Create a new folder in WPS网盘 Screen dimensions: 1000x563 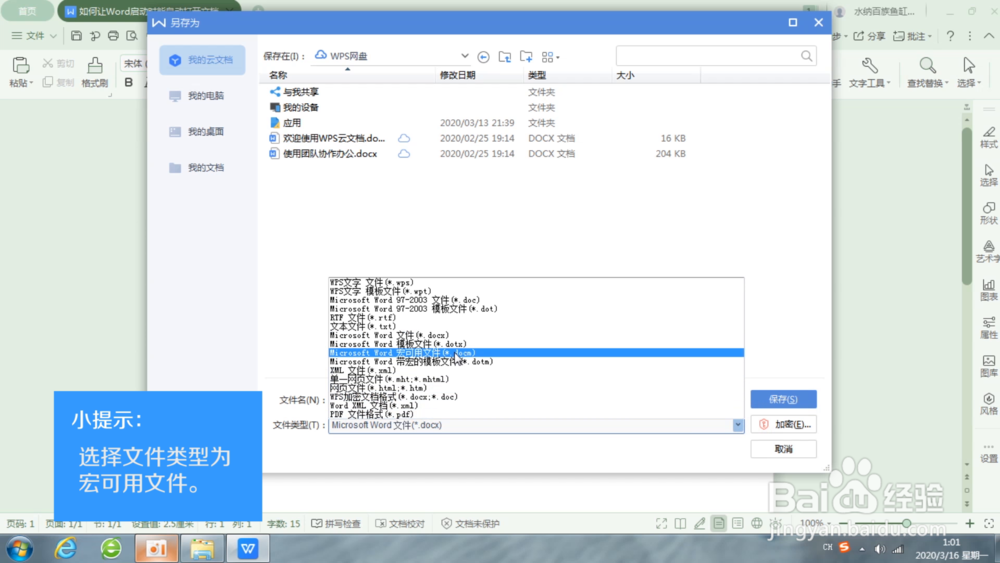point(526,57)
